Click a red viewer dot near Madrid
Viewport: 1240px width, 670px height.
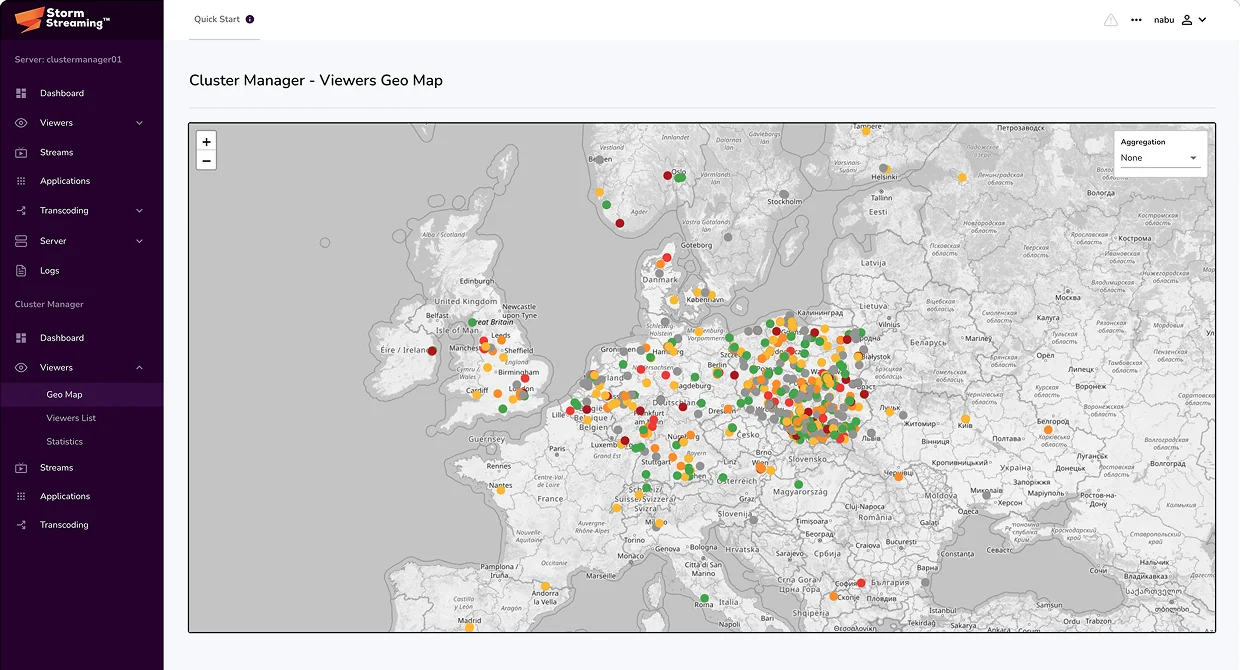click(469, 626)
